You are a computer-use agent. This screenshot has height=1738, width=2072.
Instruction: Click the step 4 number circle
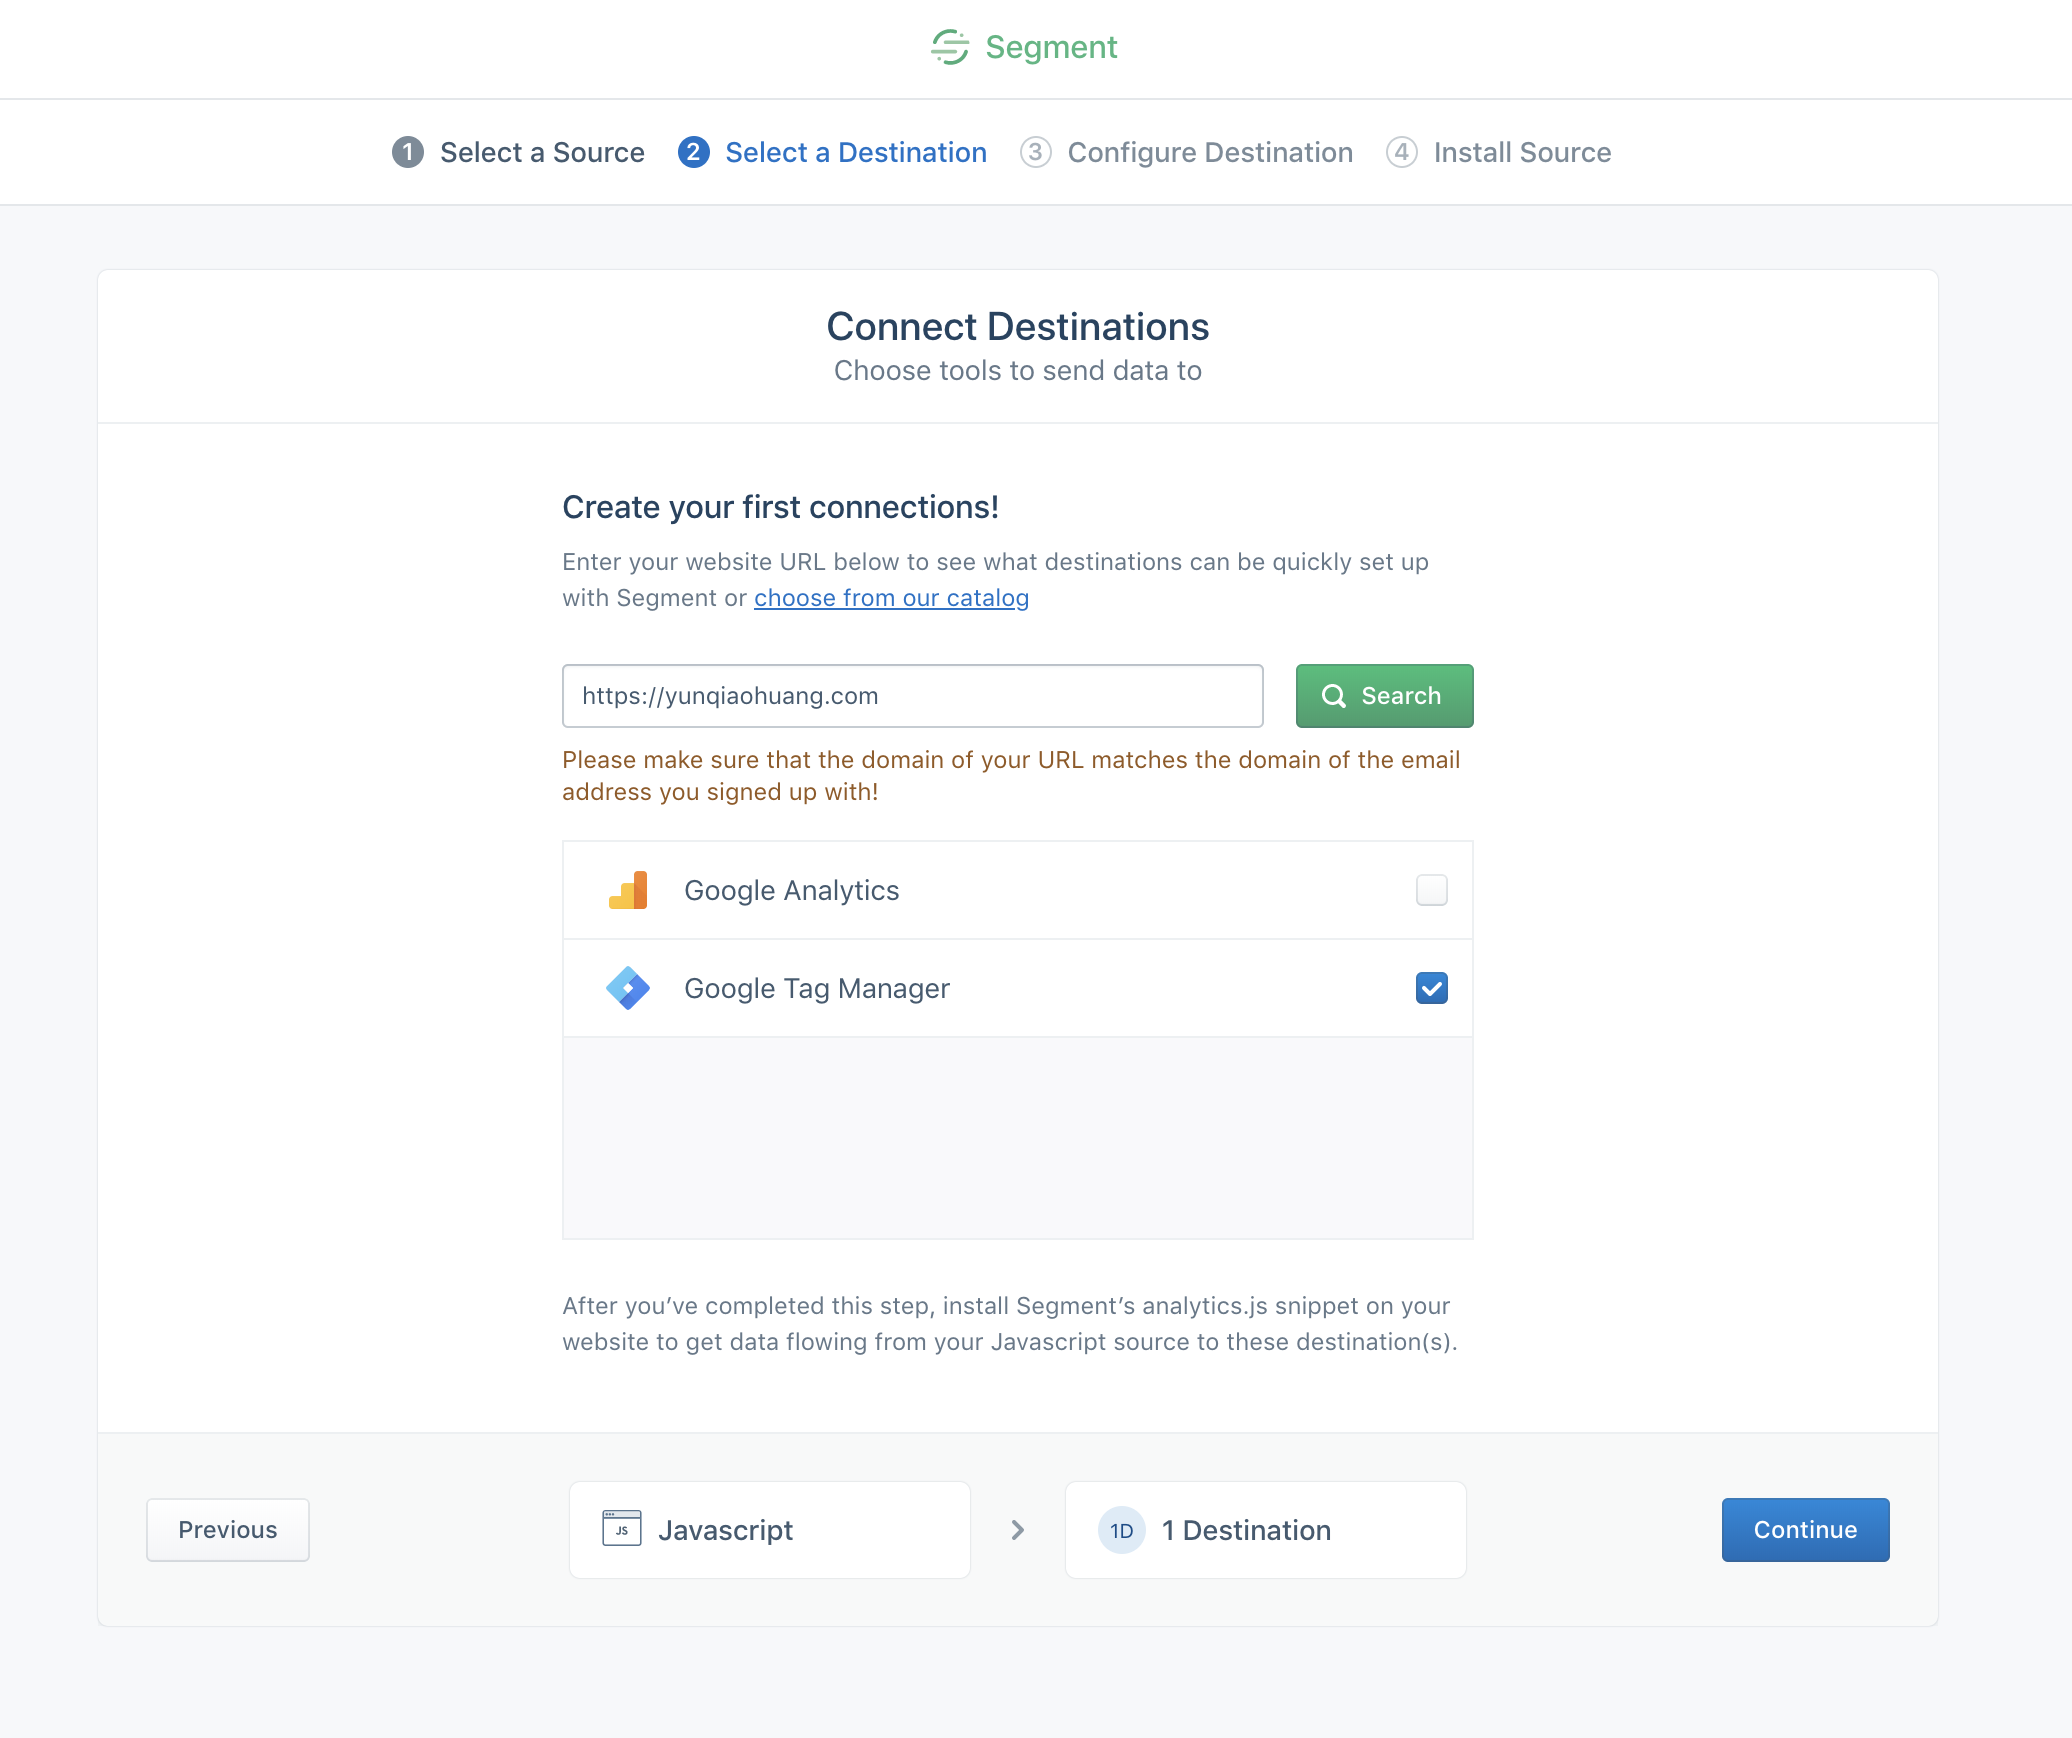pyautogui.click(x=1402, y=152)
